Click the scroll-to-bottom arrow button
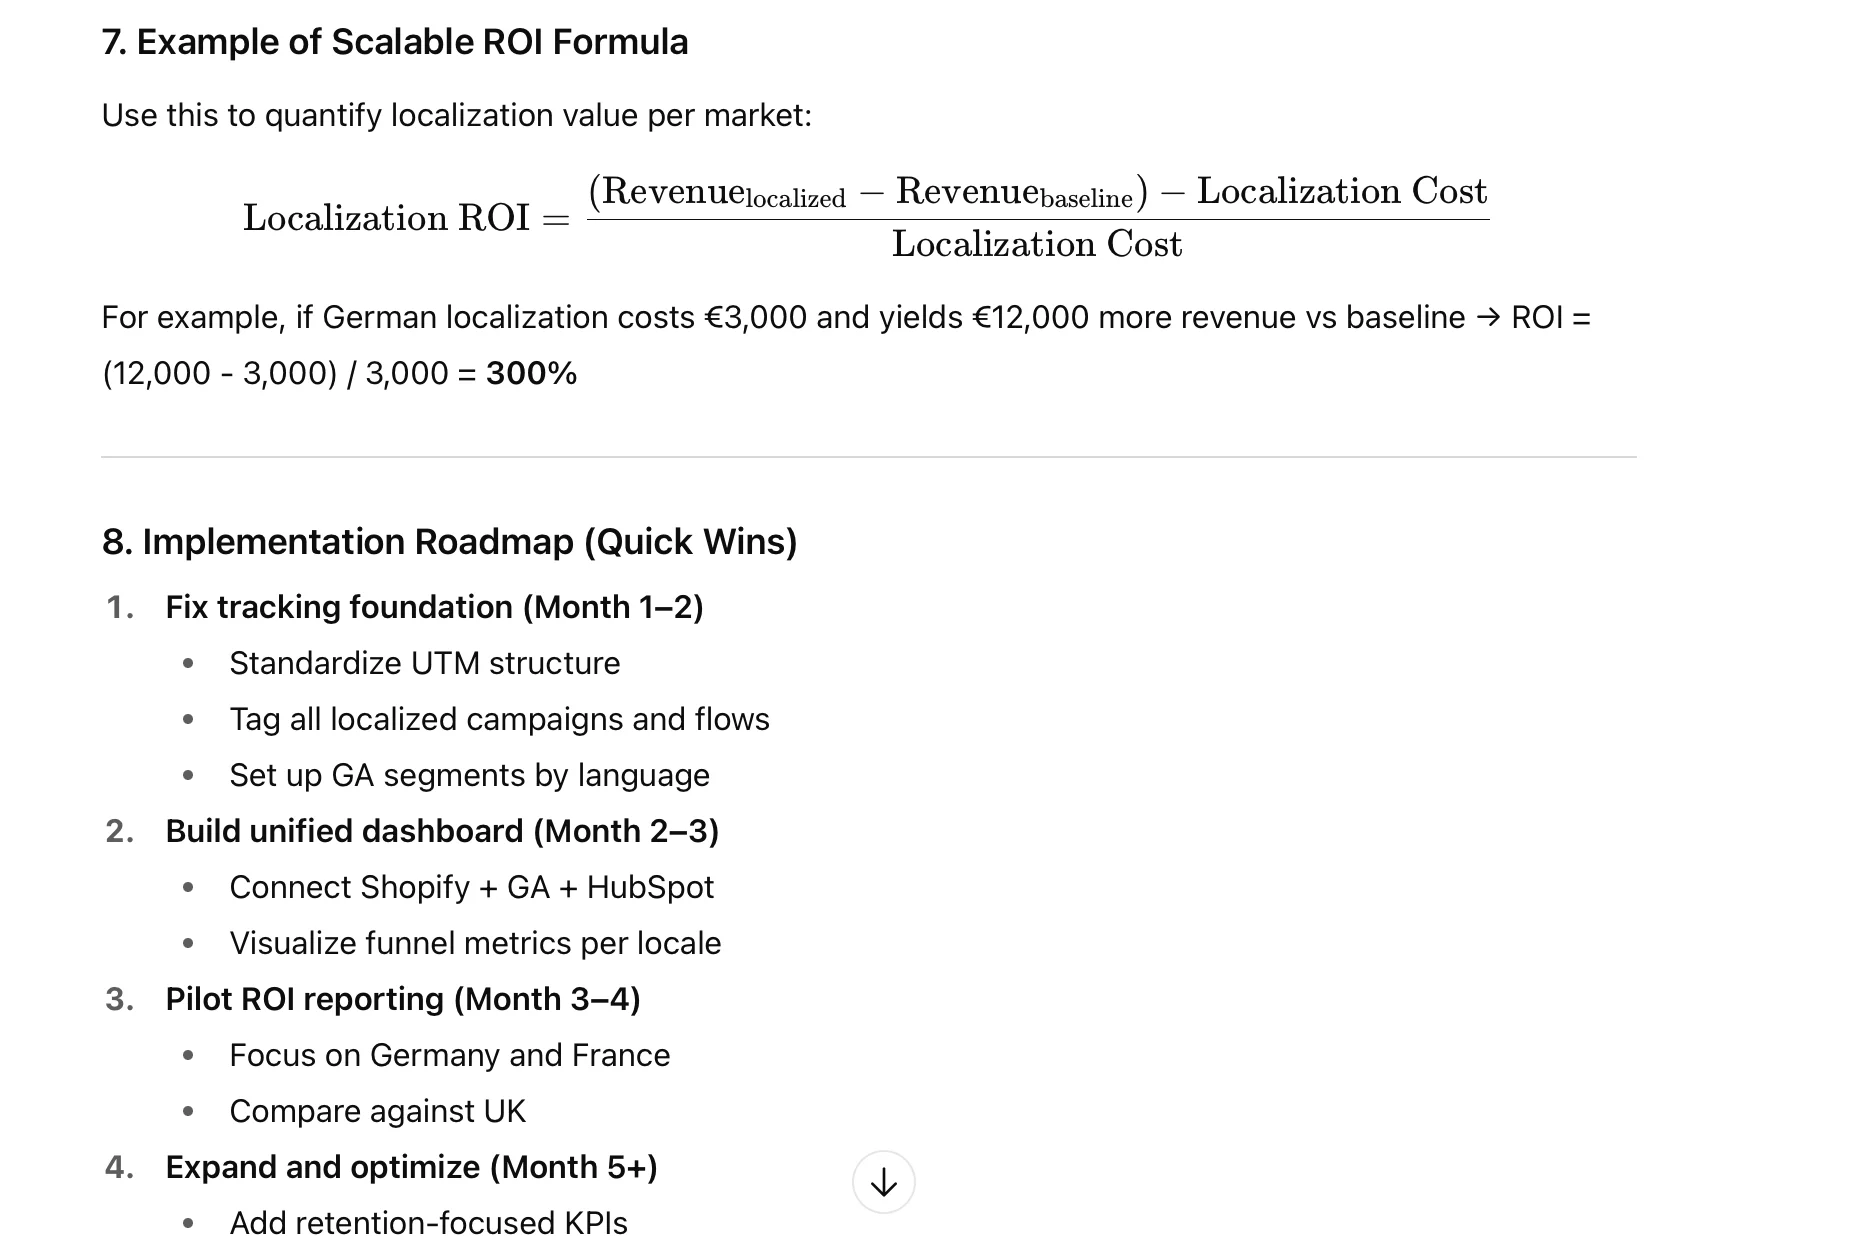The image size is (1854, 1254). pyautogui.click(x=883, y=1183)
